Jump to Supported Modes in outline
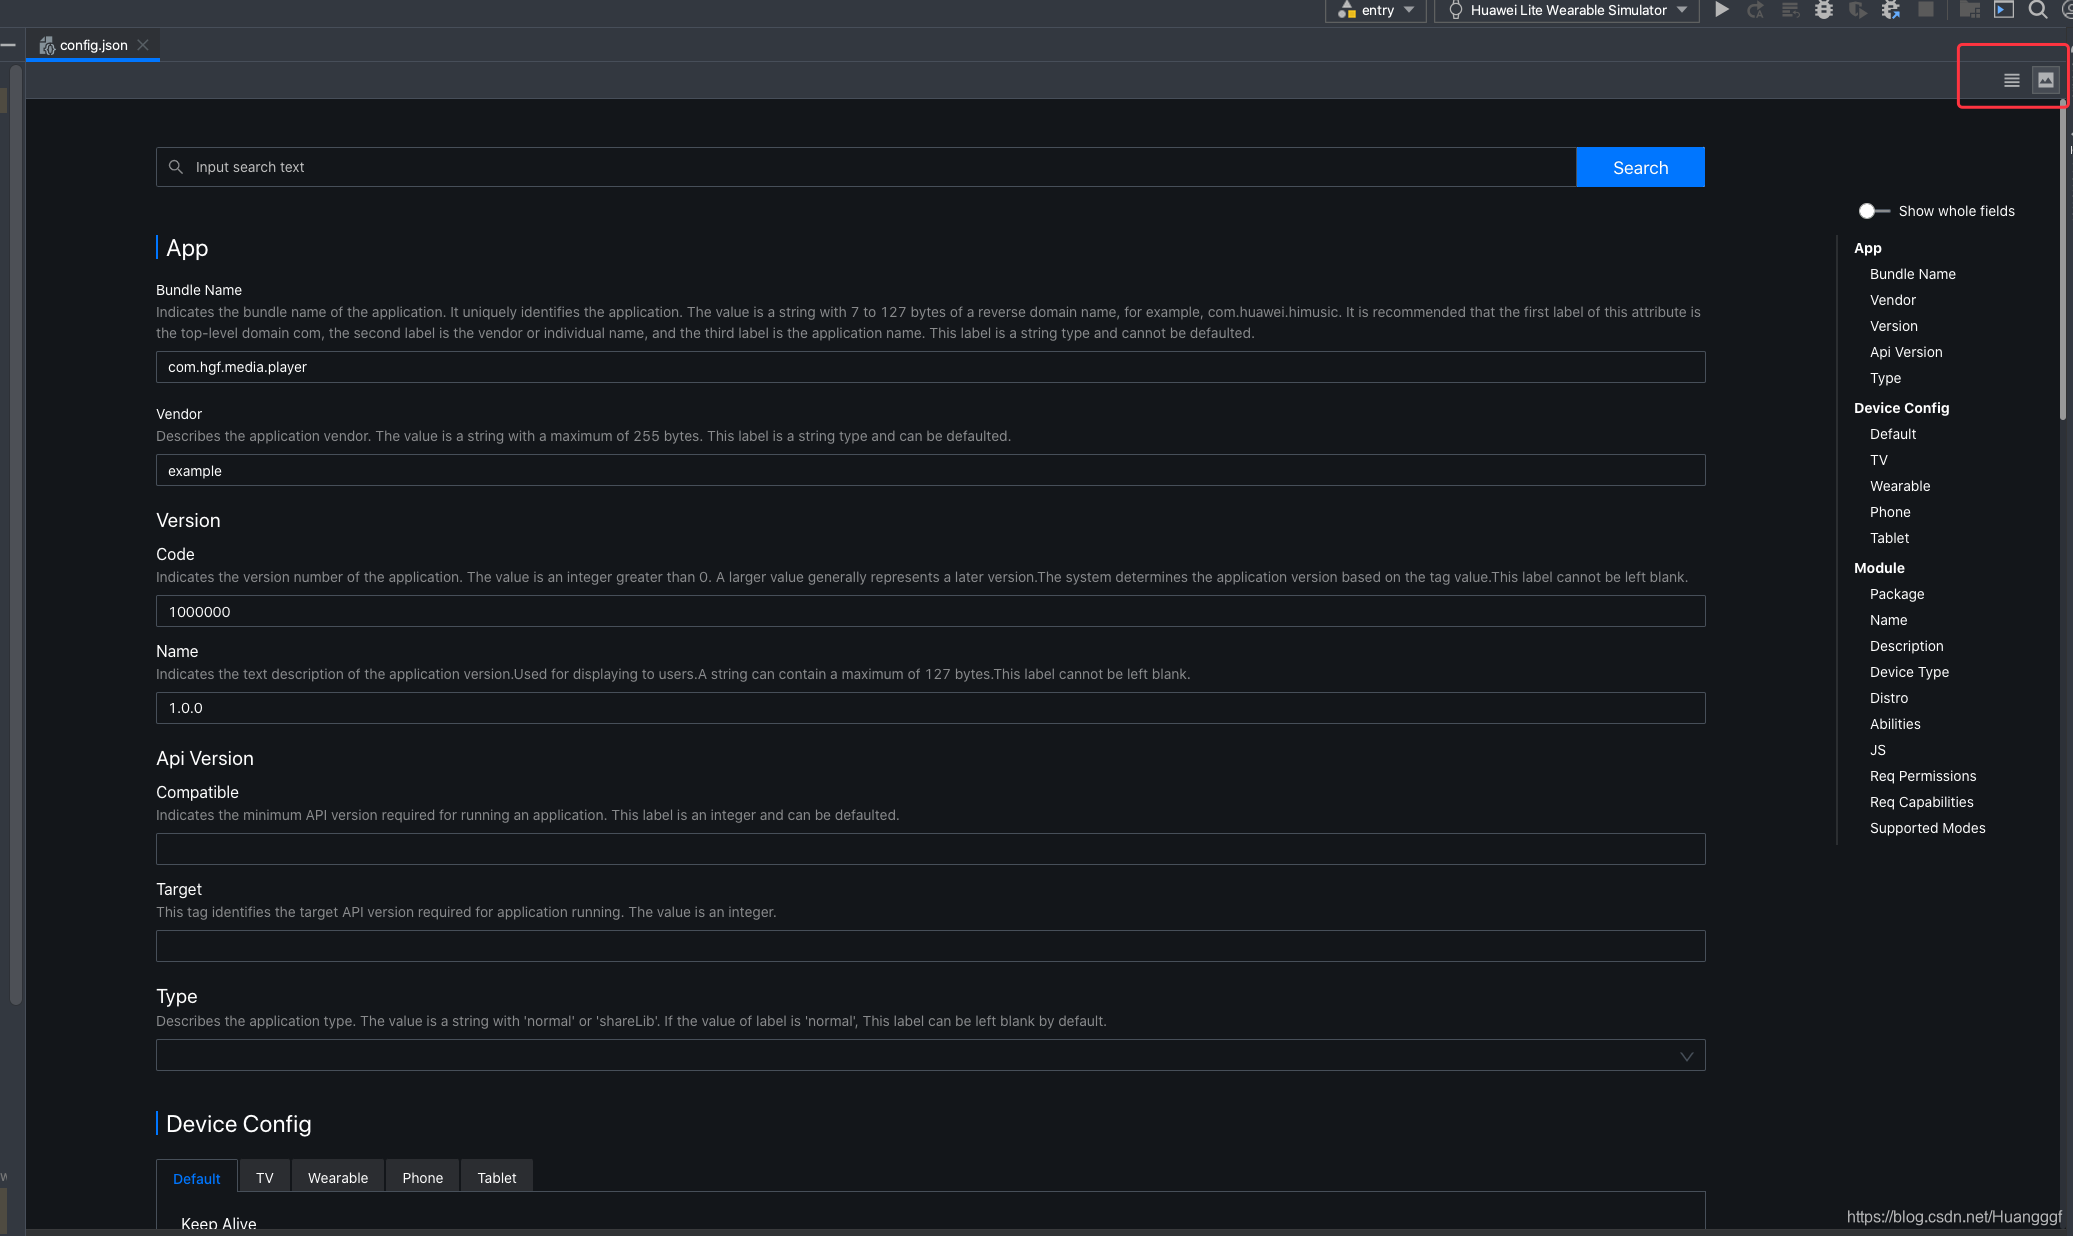2073x1236 pixels. pyautogui.click(x=1927, y=828)
